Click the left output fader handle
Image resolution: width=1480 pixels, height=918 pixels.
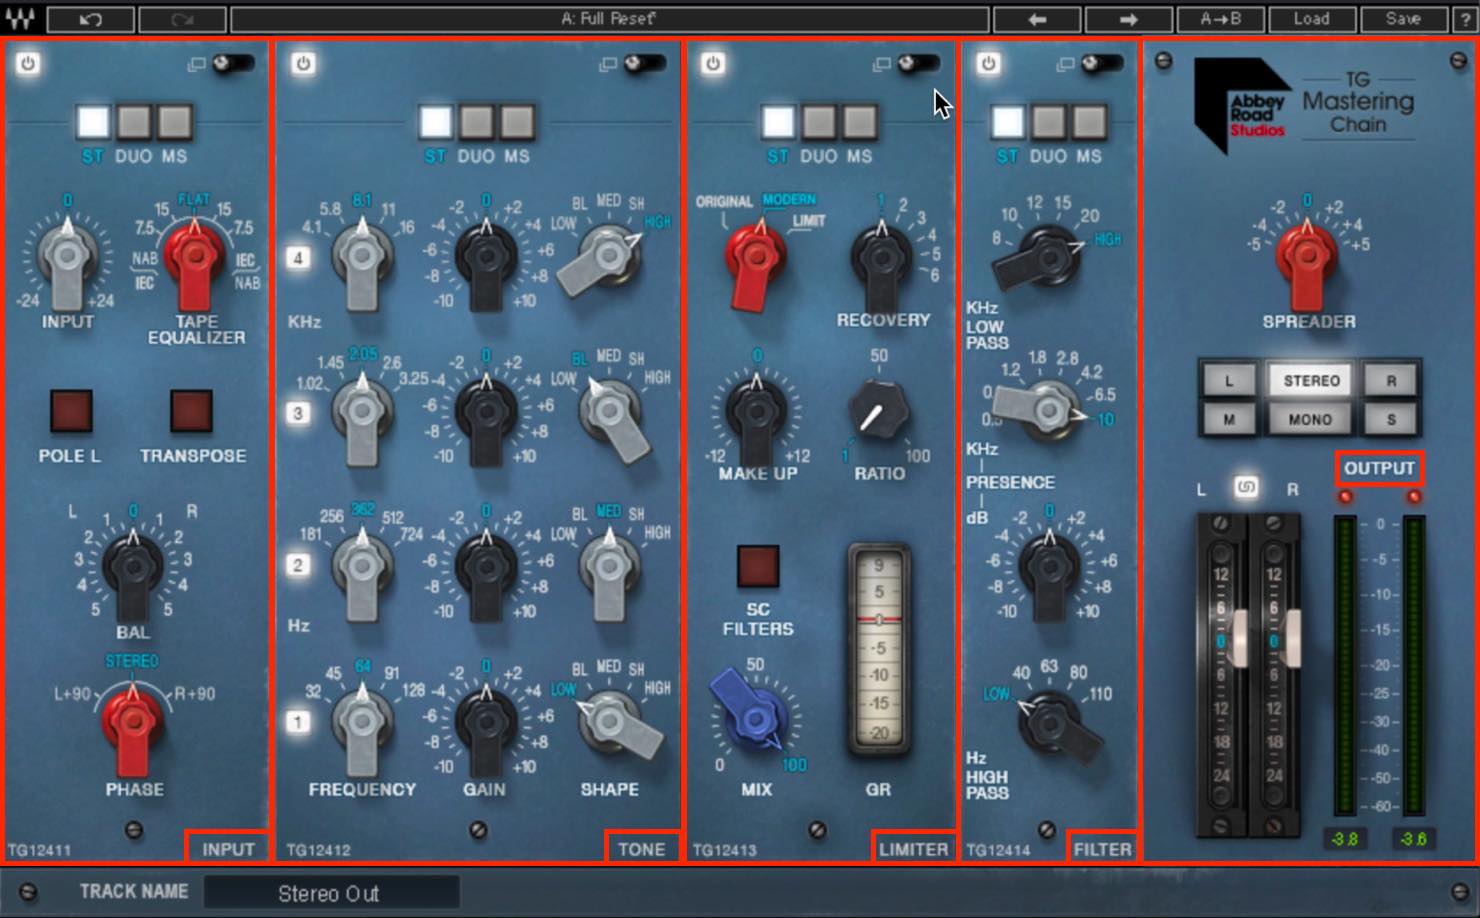(x=1240, y=638)
